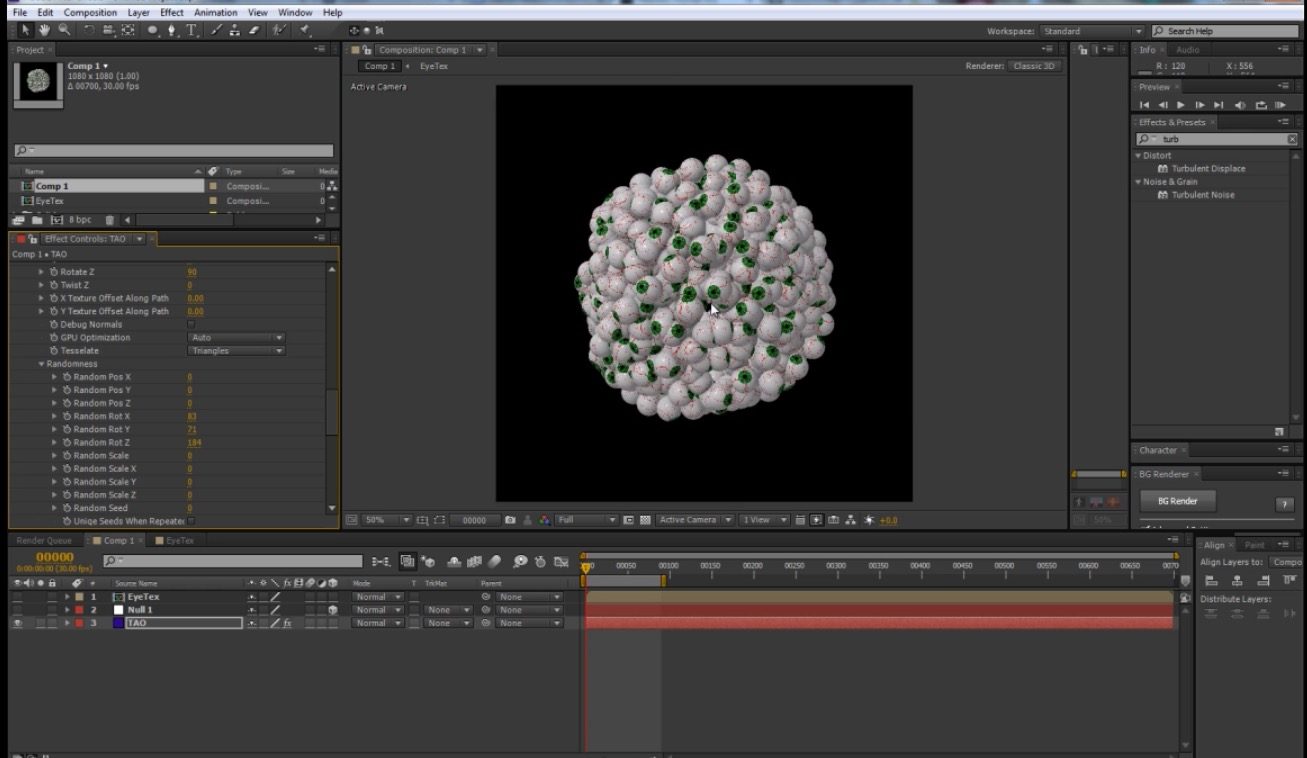This screenshot has height=758, width=1307.
Task: Click Classic 3D renderer button
Action: [1034, 66]
